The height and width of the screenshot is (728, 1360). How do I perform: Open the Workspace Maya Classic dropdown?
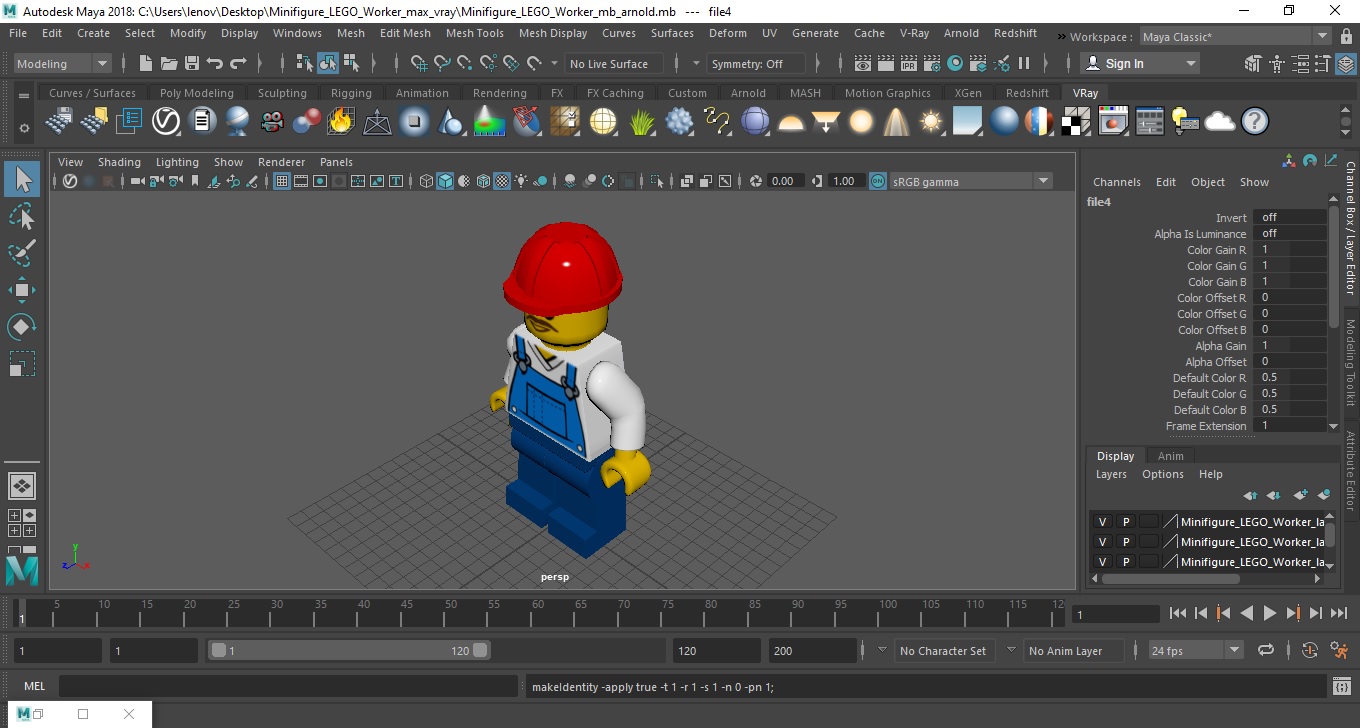click(x=1237, y=37)
